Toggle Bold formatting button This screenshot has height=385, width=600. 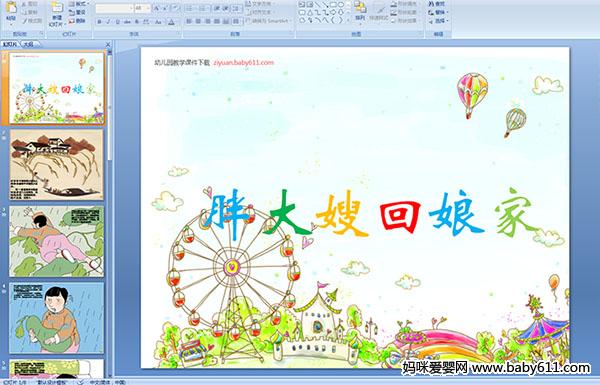click(99, 22)
